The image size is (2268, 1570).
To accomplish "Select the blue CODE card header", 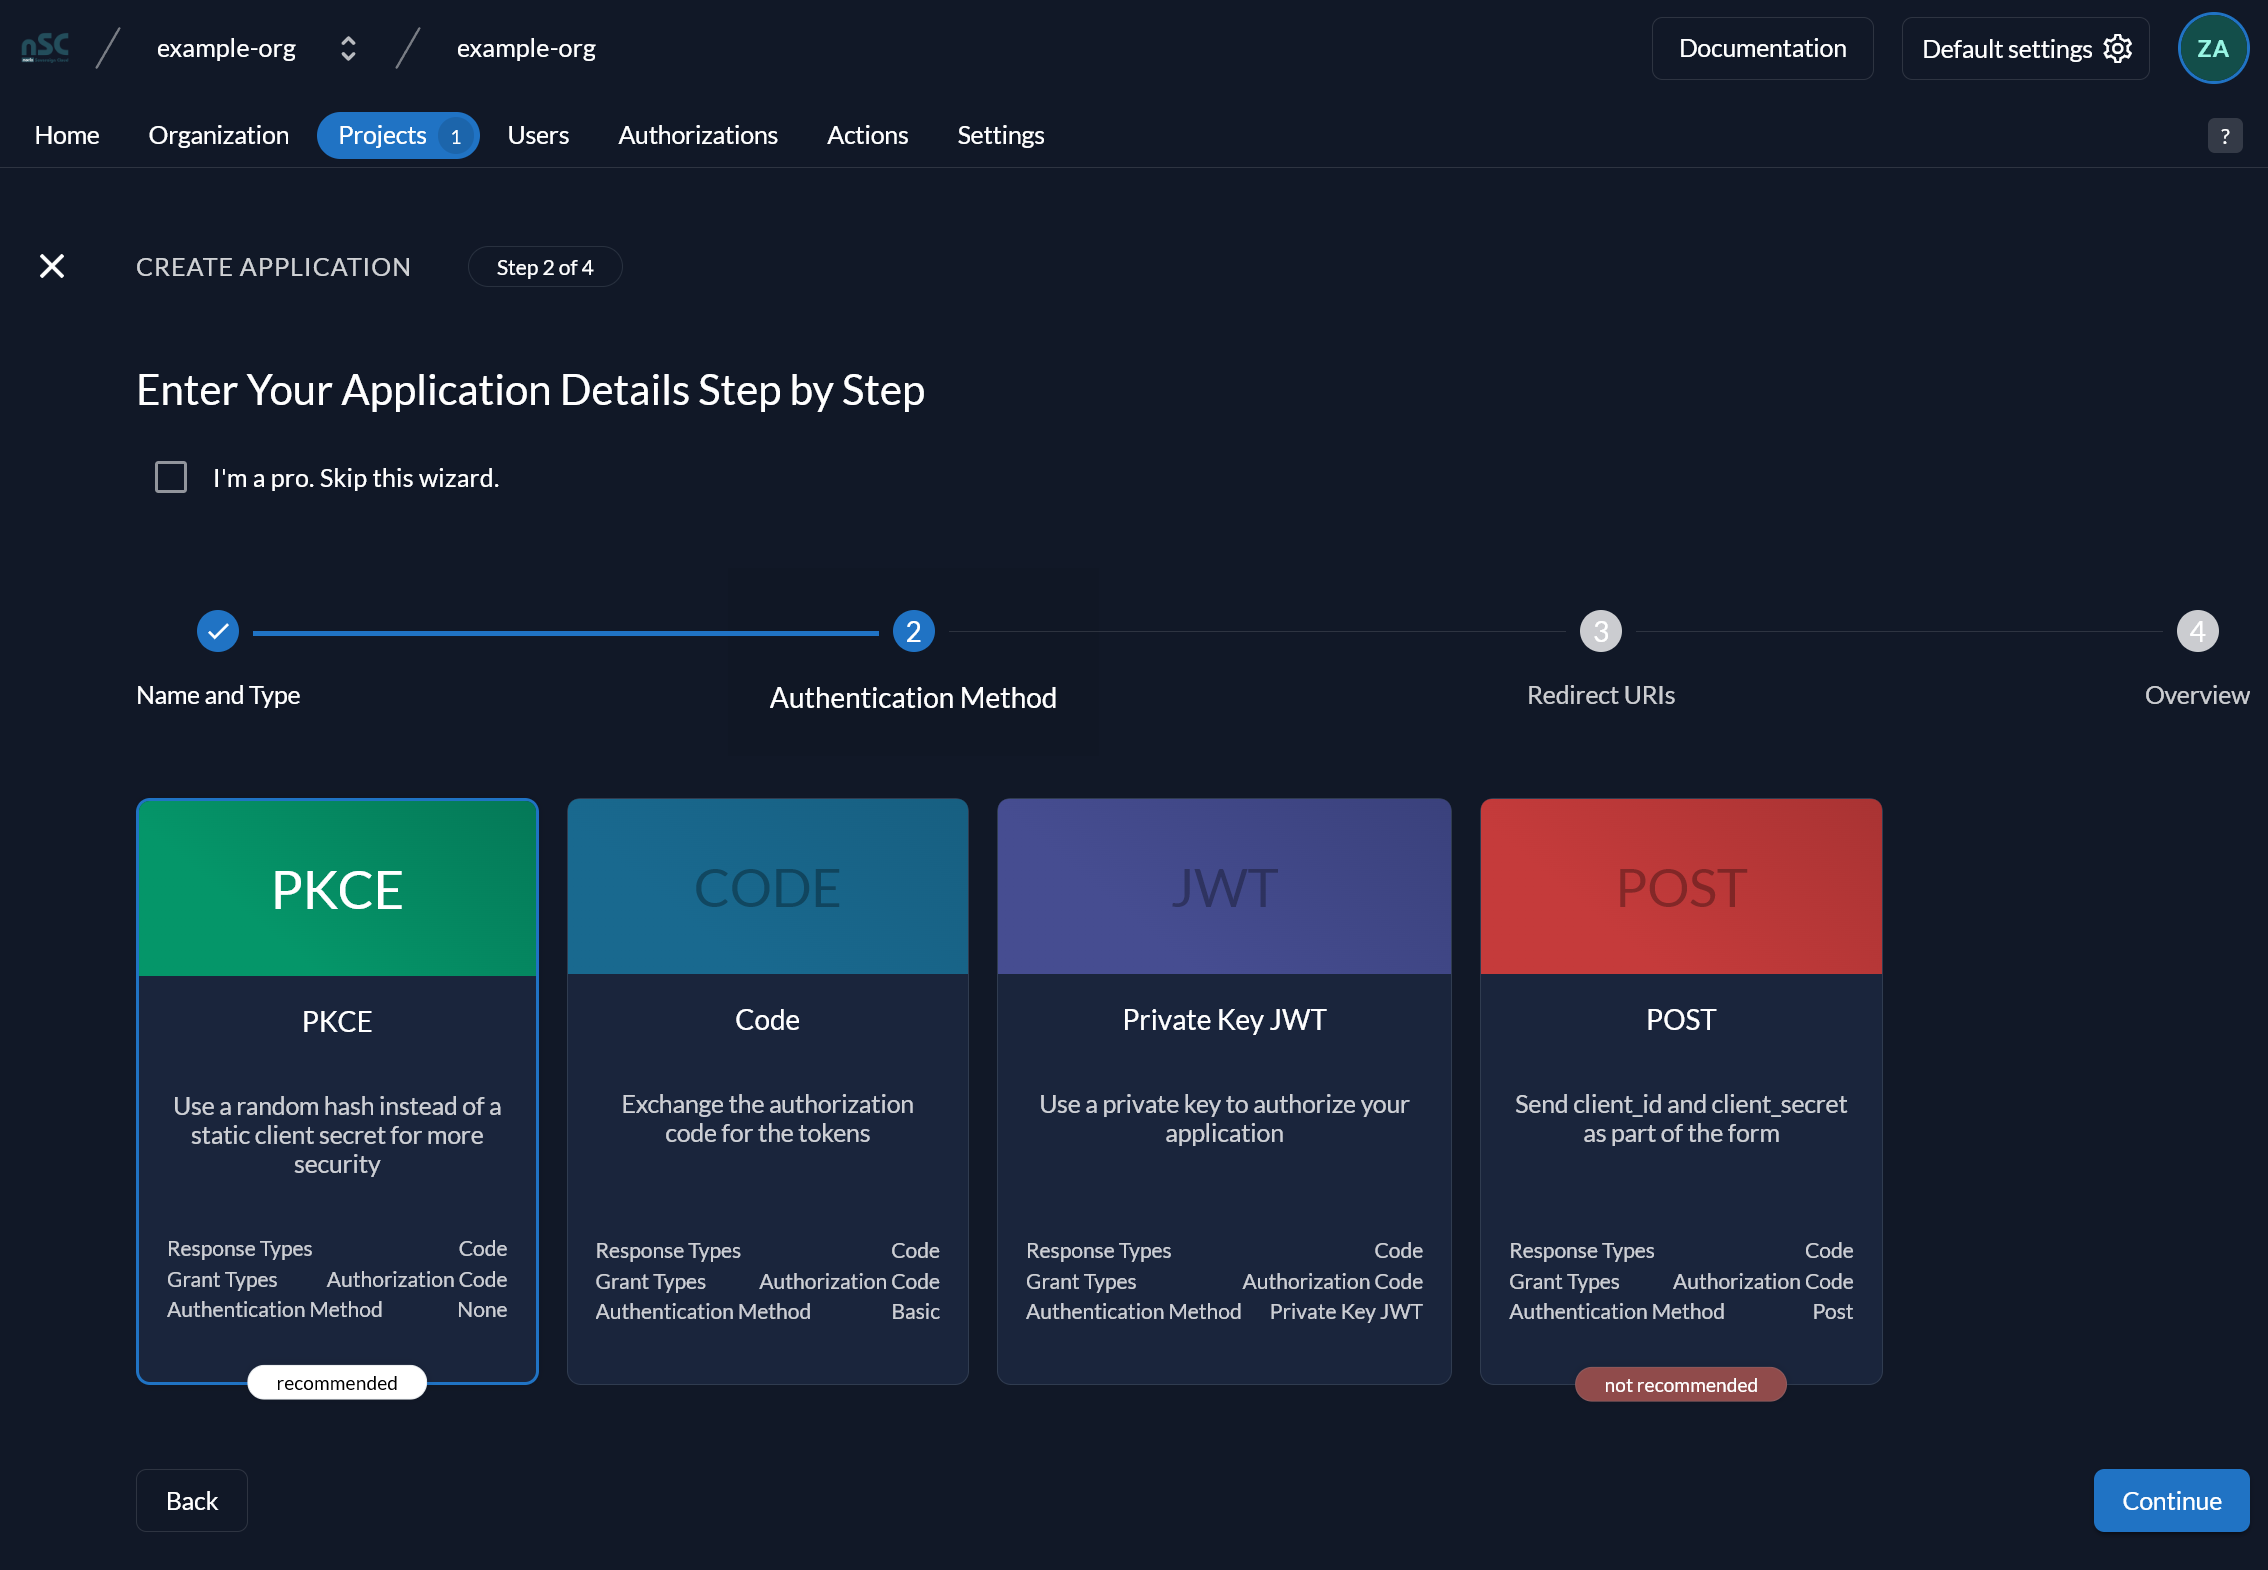I will 767,886.
